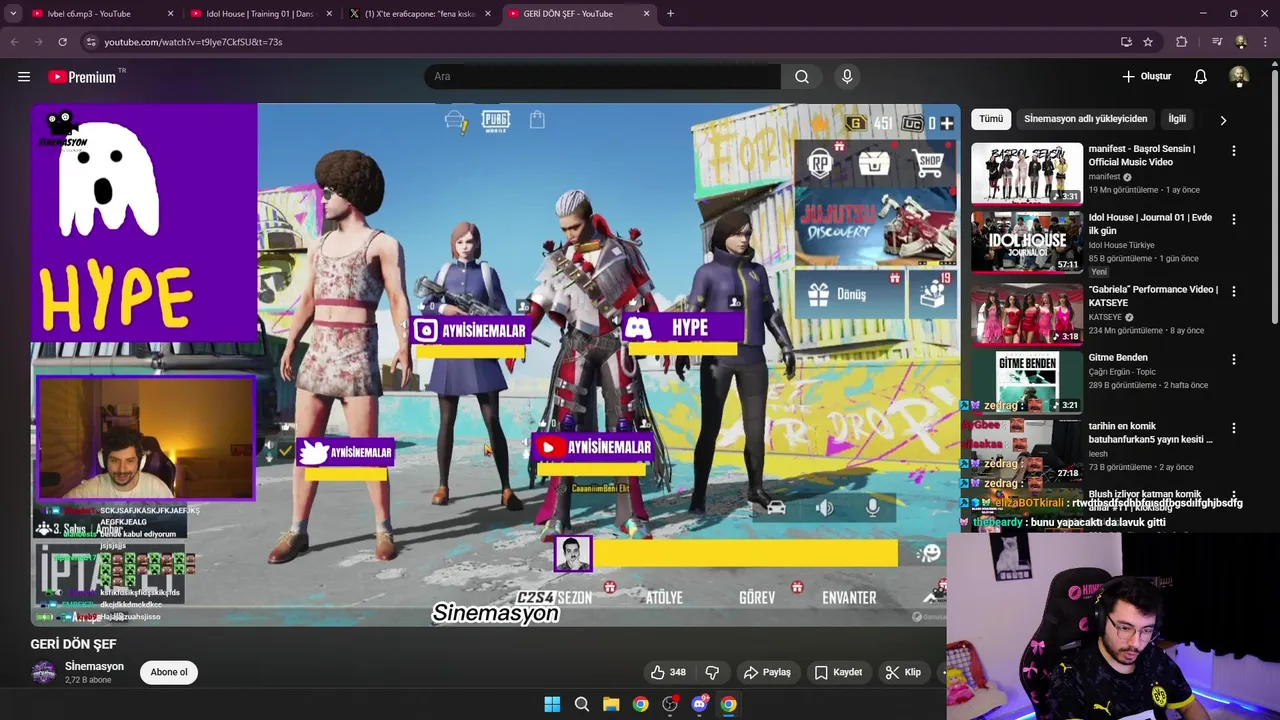Open the Chrome extensions puzzle icon
Screen dimensions: 1280x720
(1181, 42)
